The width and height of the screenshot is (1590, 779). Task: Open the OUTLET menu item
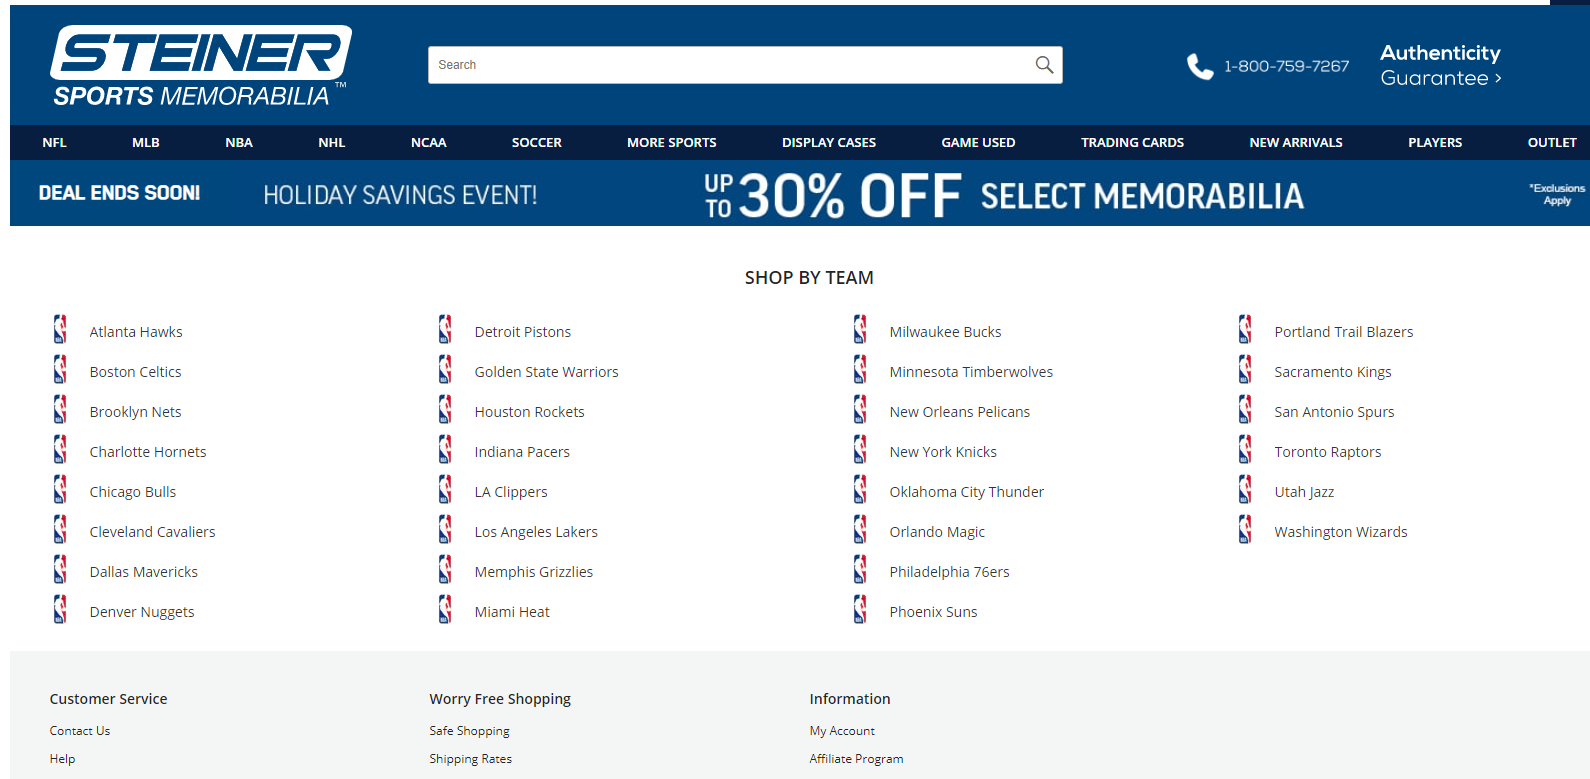coord(1551,143)
